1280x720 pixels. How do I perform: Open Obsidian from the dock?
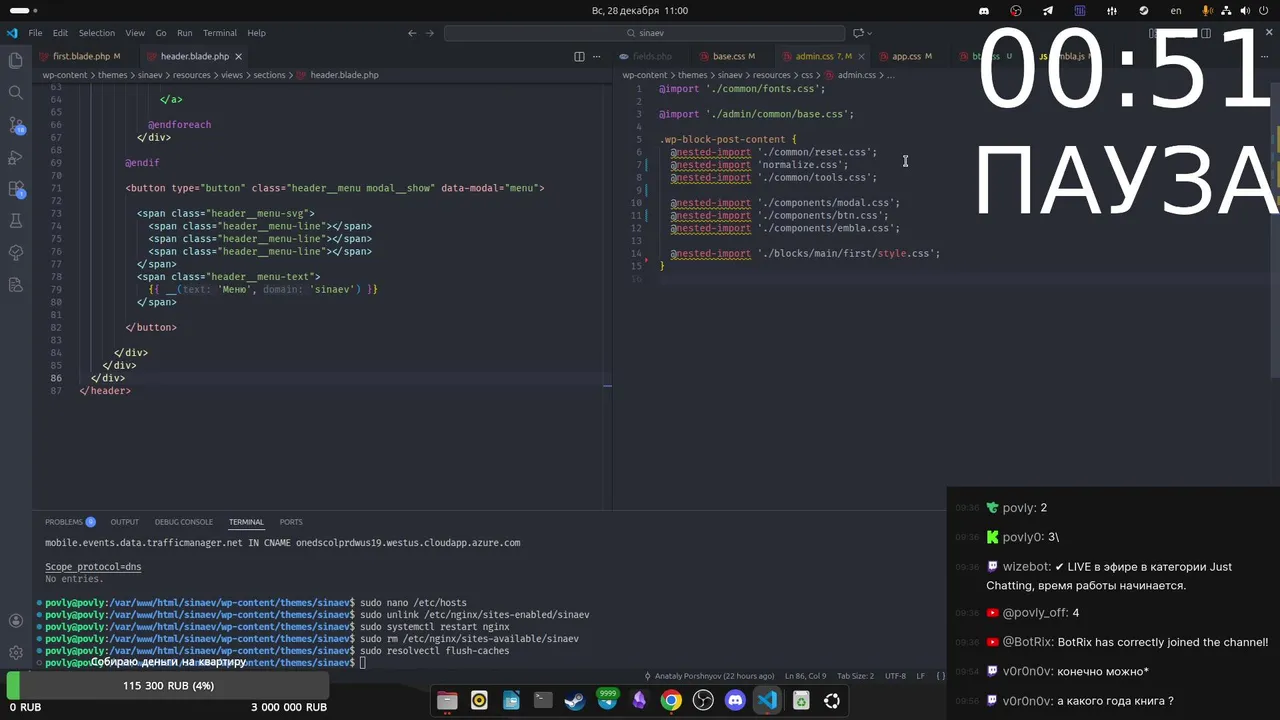[639, 701]
